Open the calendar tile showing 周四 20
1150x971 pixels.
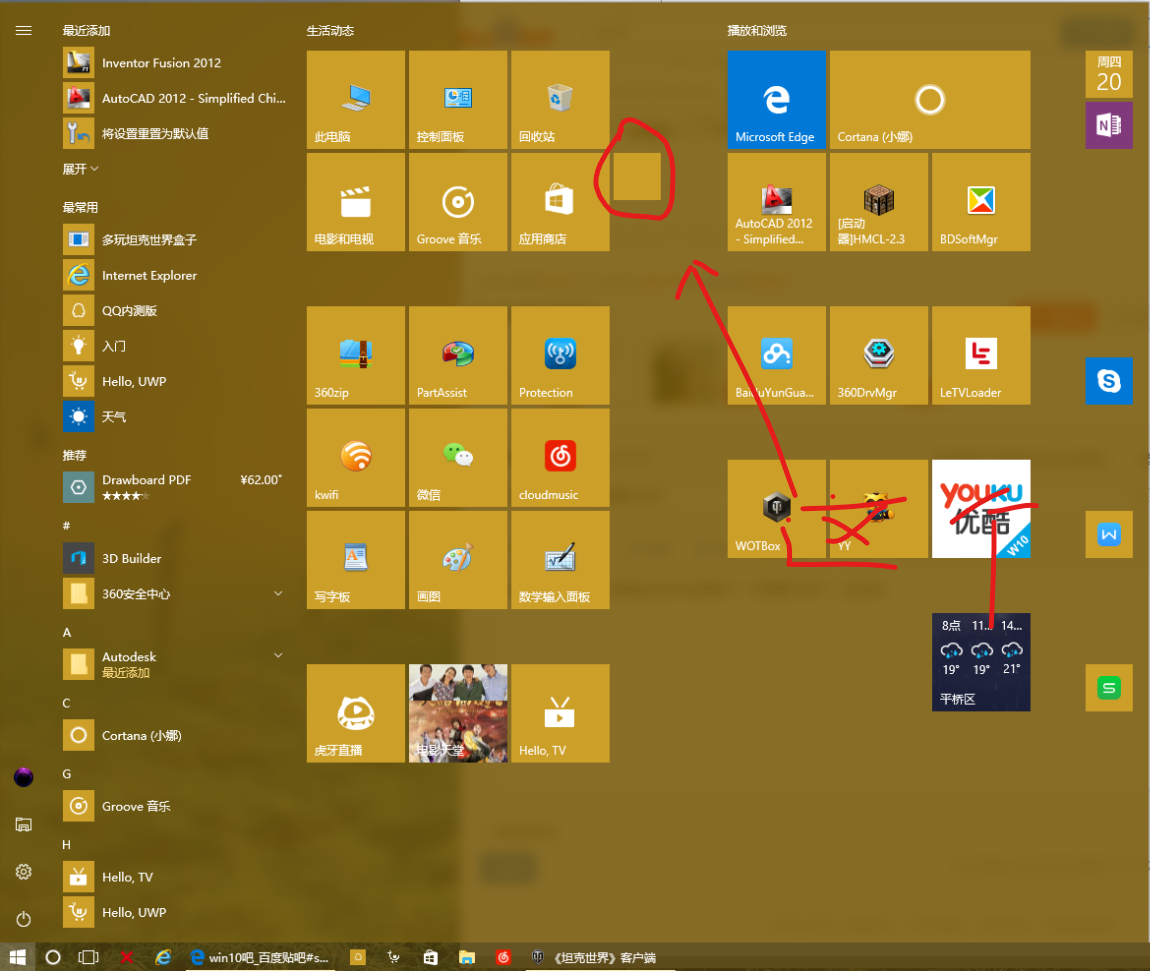(x=1109, y=74)
